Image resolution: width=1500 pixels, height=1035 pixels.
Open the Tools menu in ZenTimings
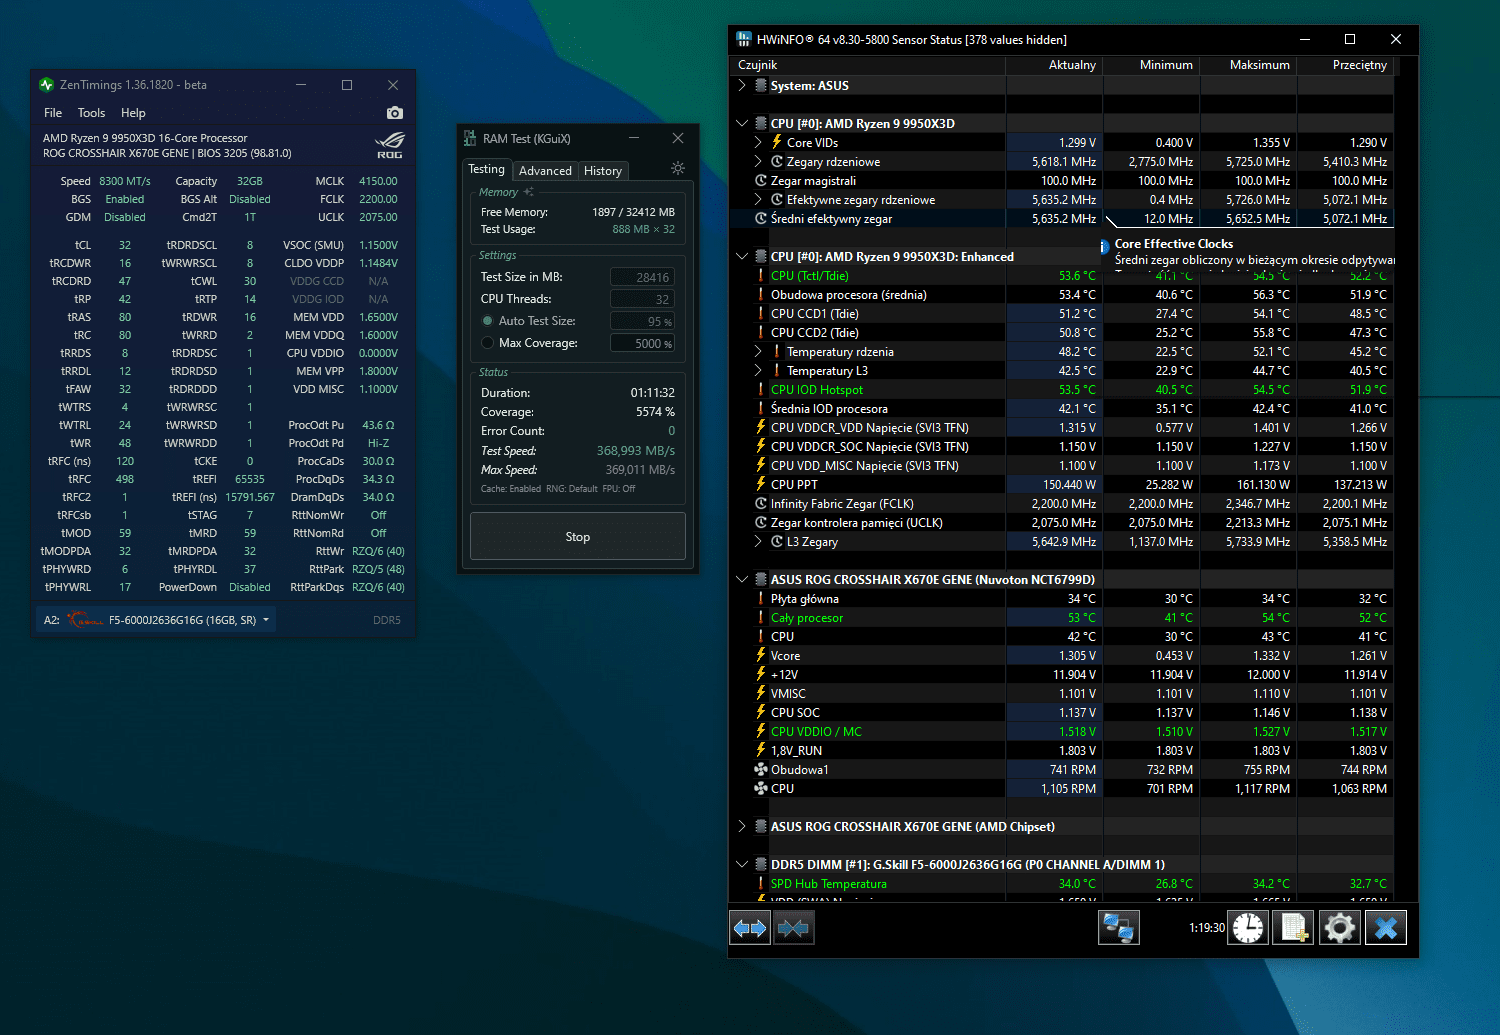coord(91,113)
